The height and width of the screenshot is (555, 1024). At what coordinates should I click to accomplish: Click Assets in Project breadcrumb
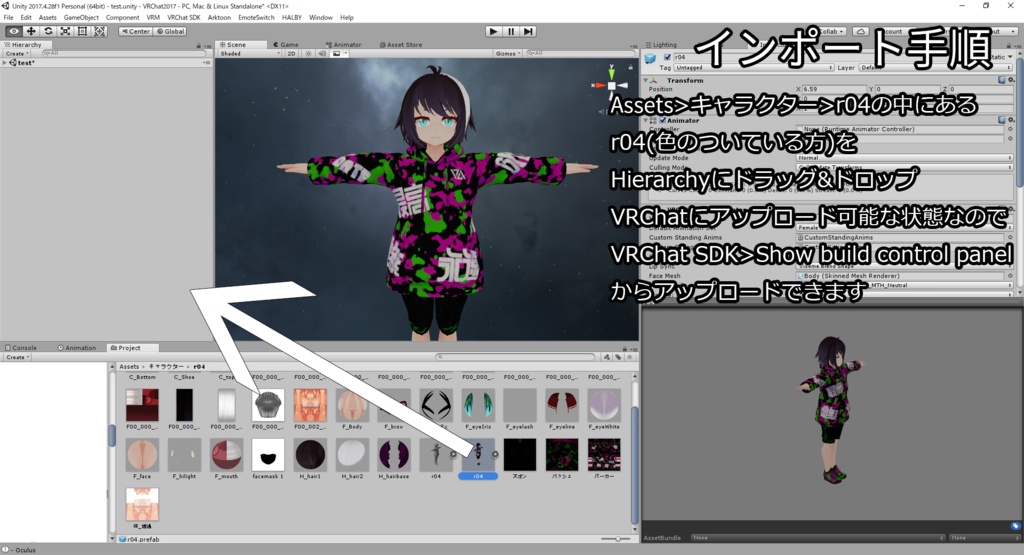(129, 367)
